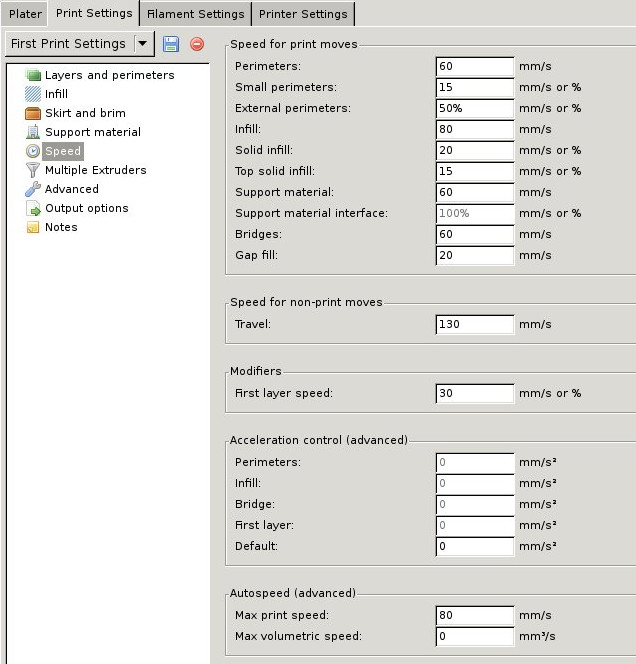Select Multiple Extruders in sidebar
Viewport: 636px width, 664px height.
(x=95, y=170)
